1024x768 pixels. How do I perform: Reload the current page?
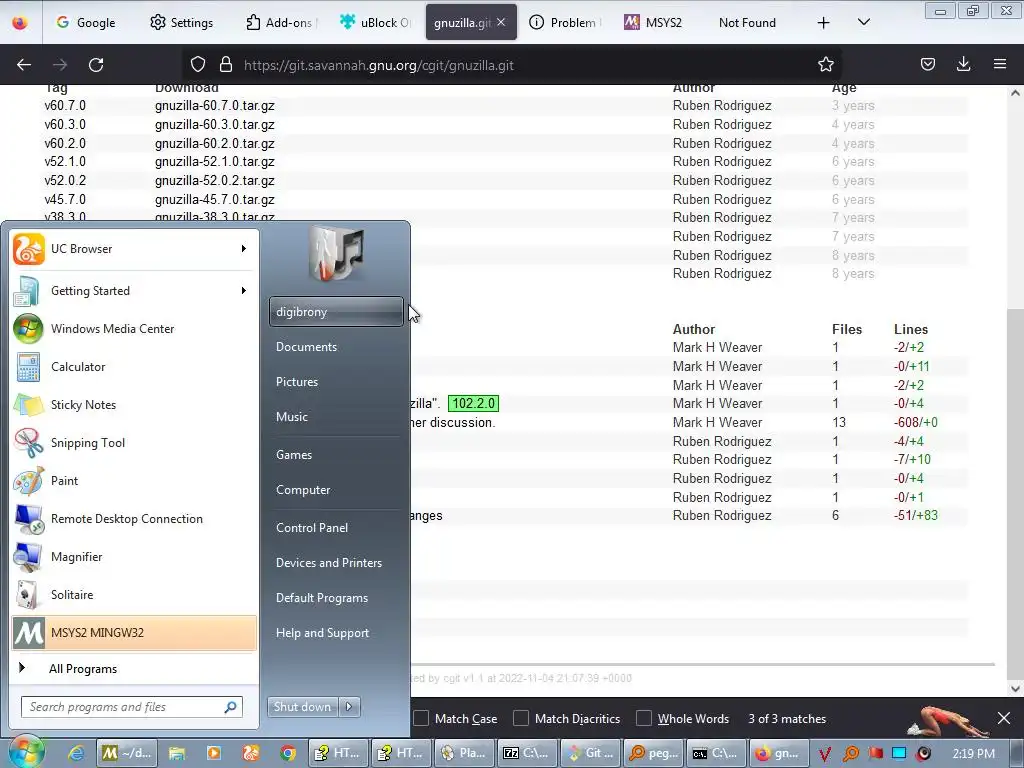96,65
